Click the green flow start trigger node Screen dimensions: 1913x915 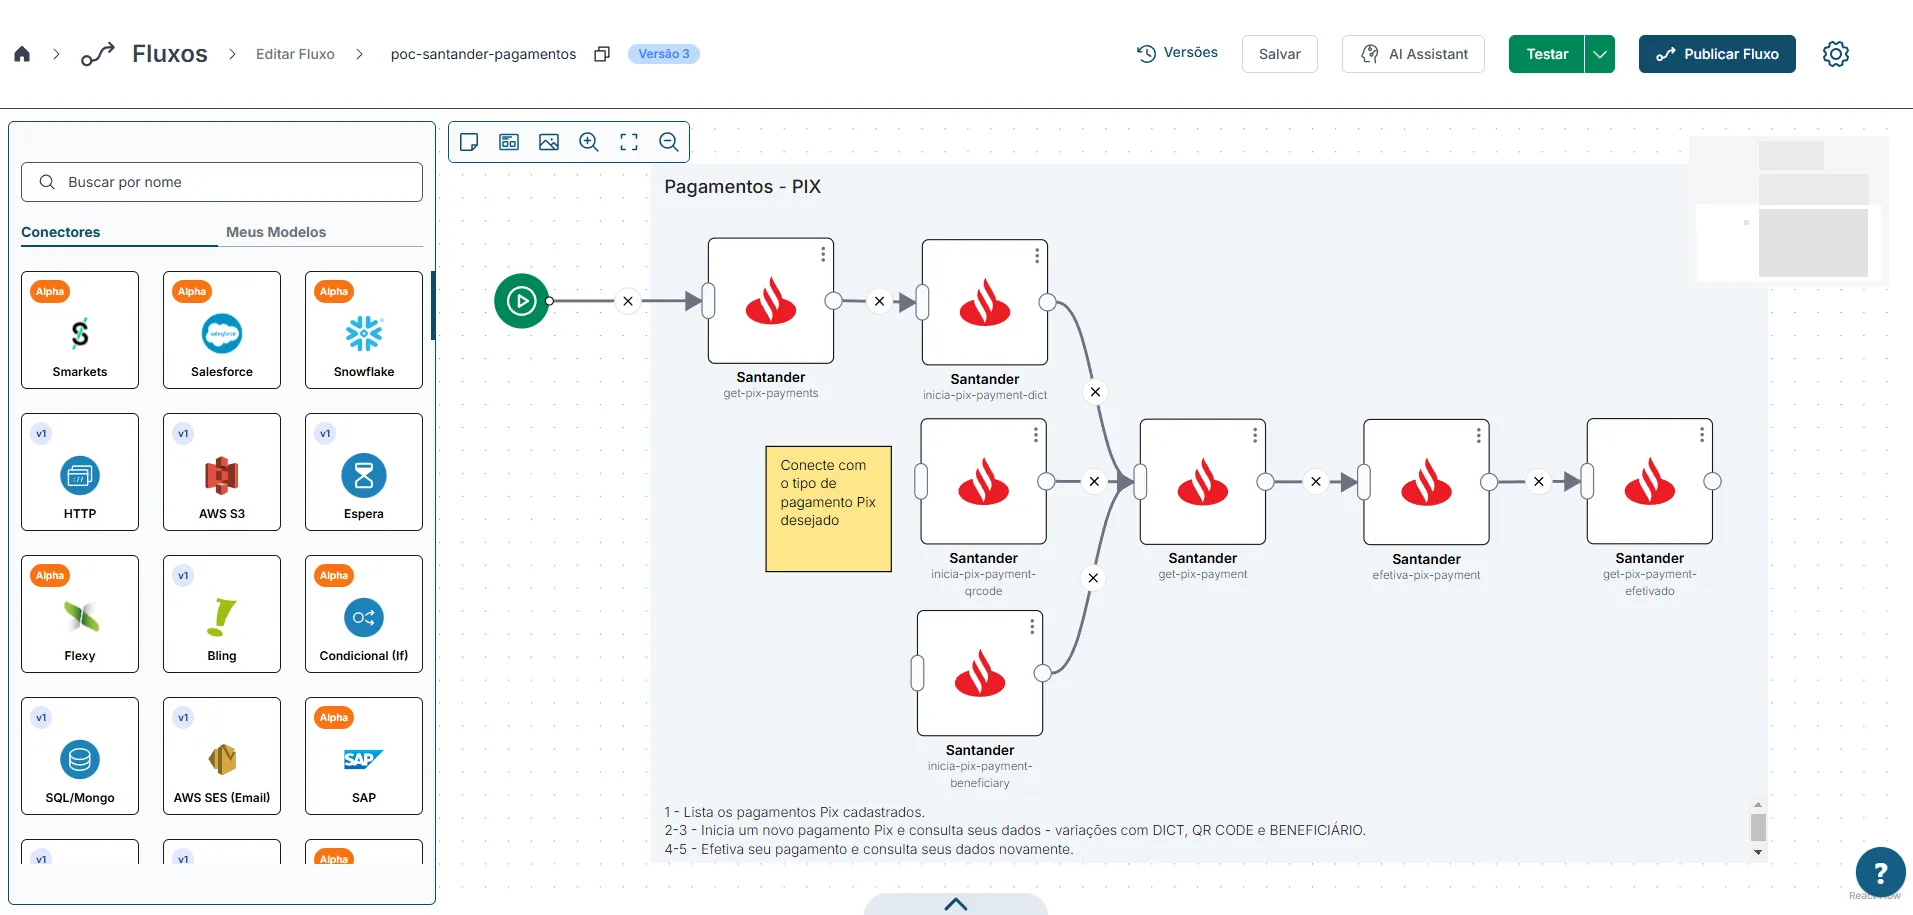(521, 301)
